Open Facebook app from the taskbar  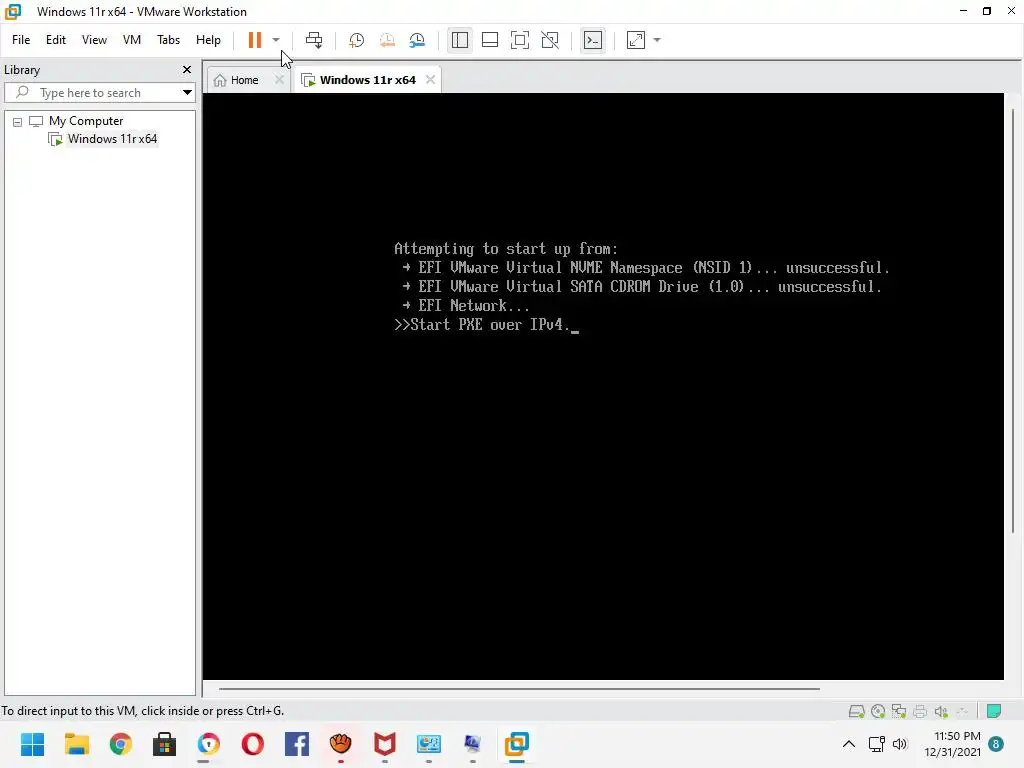296,744
